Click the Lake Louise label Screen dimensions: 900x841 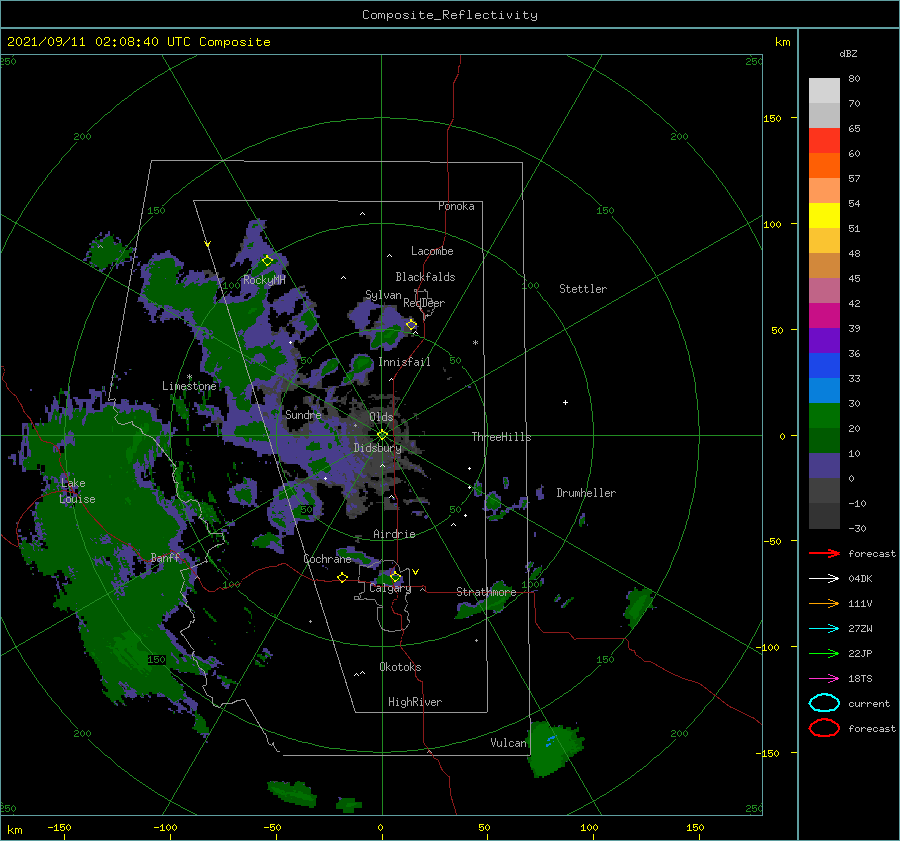77,491
